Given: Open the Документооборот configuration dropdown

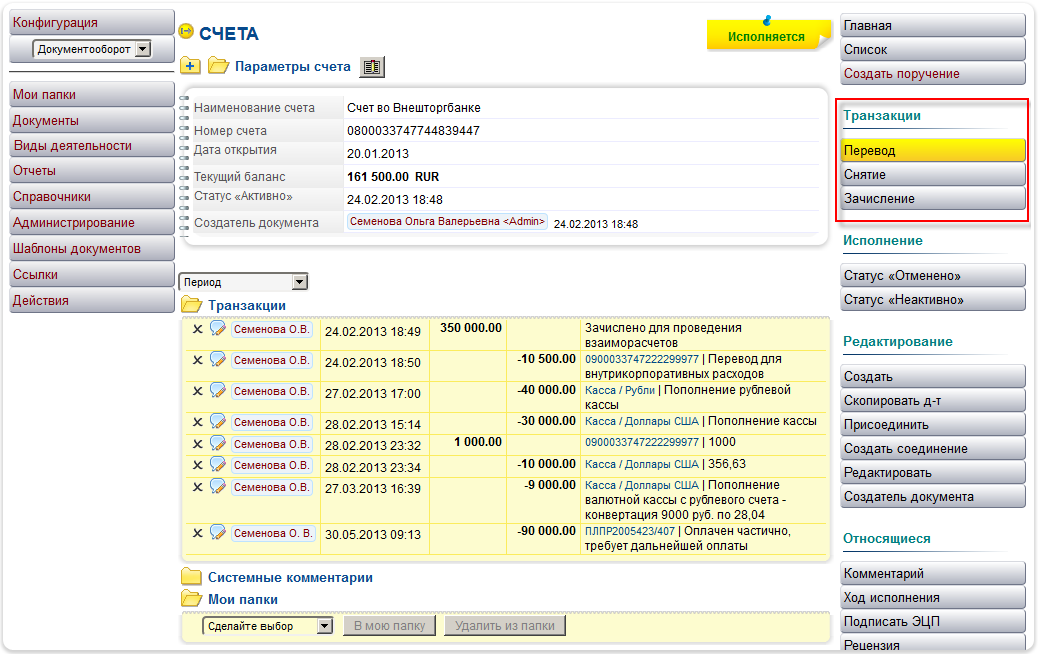Looking at the screenshot, I should coord(142,49).
